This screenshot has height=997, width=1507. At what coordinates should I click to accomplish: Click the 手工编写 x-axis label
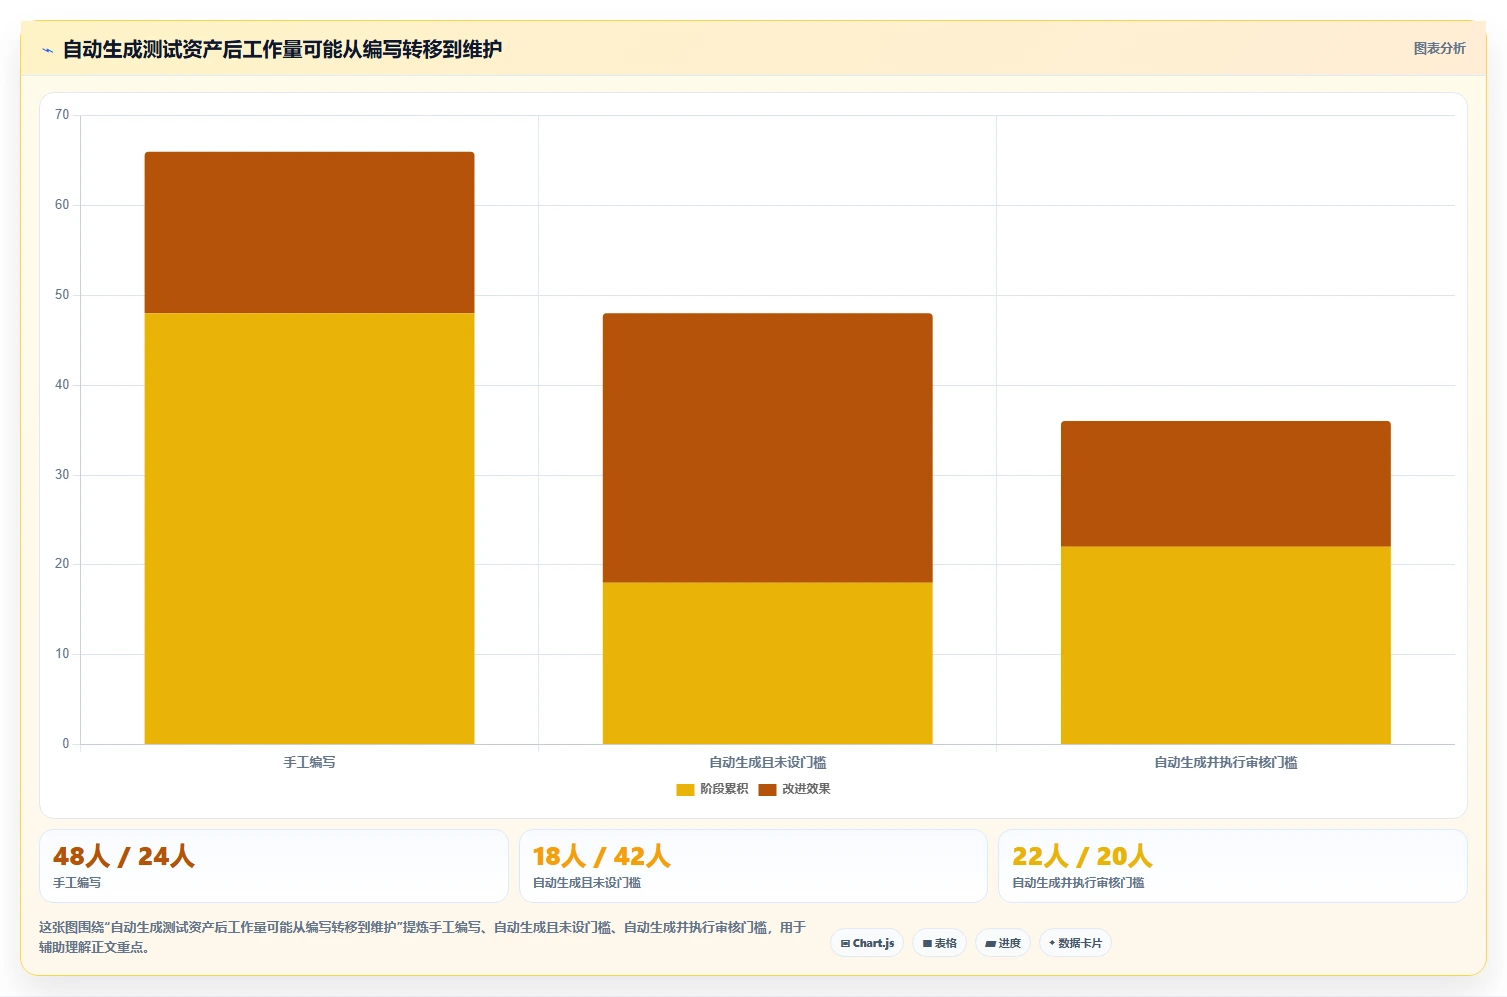coord(309,762)
